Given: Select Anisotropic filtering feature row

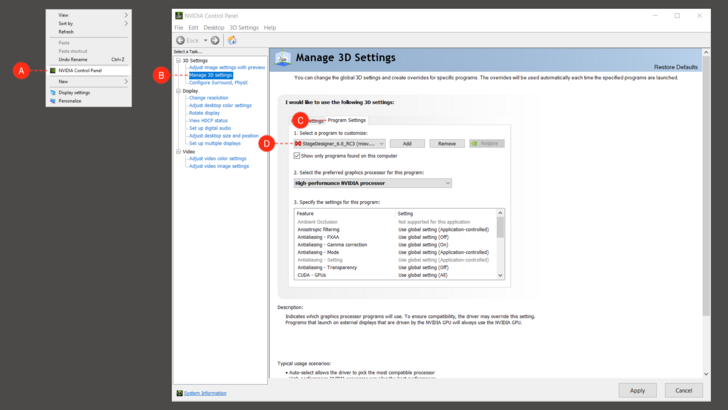Looking at the screenshot, I should pos(396,229).
